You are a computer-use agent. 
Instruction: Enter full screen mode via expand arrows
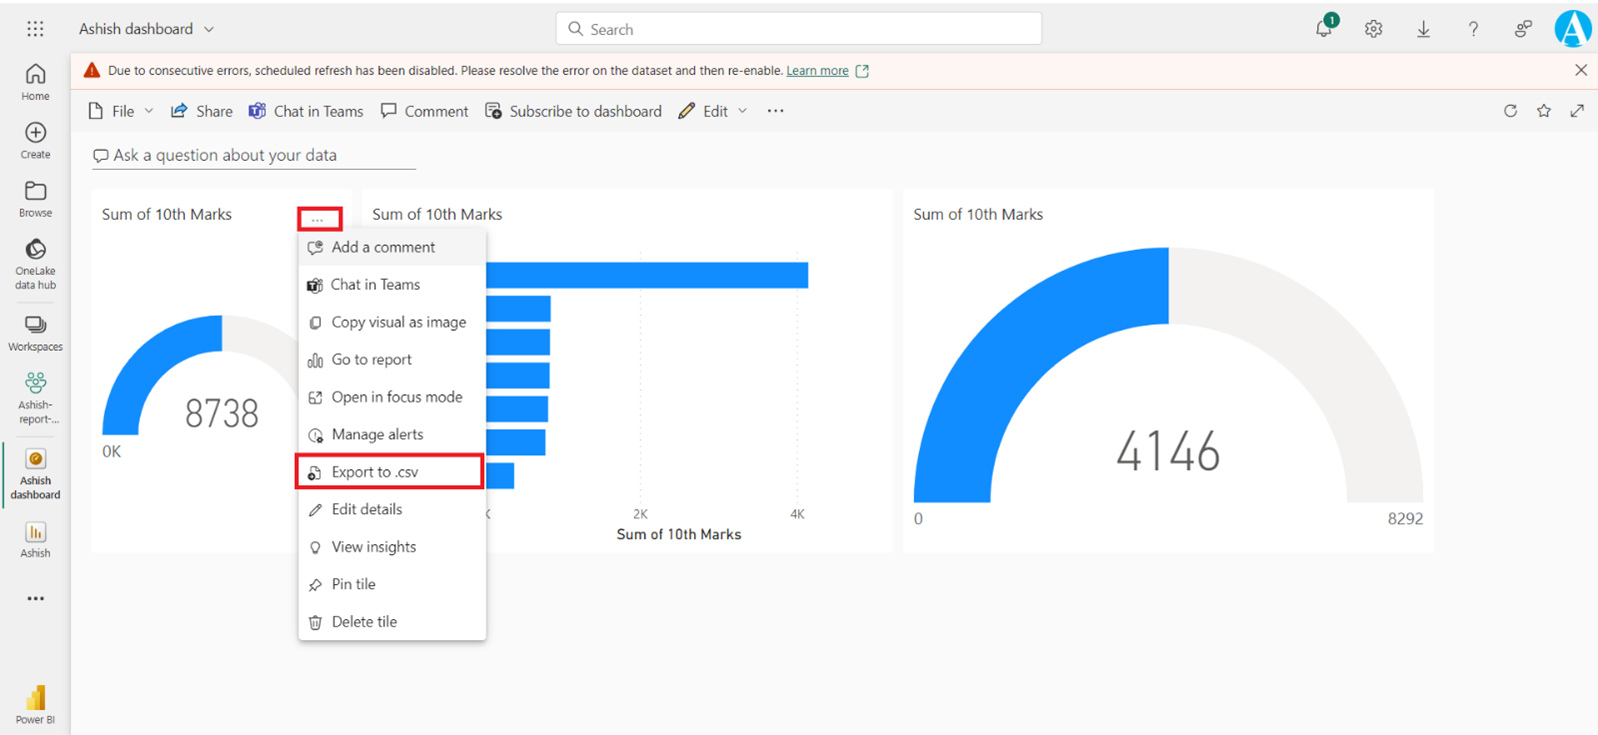tap(1577, 111)
